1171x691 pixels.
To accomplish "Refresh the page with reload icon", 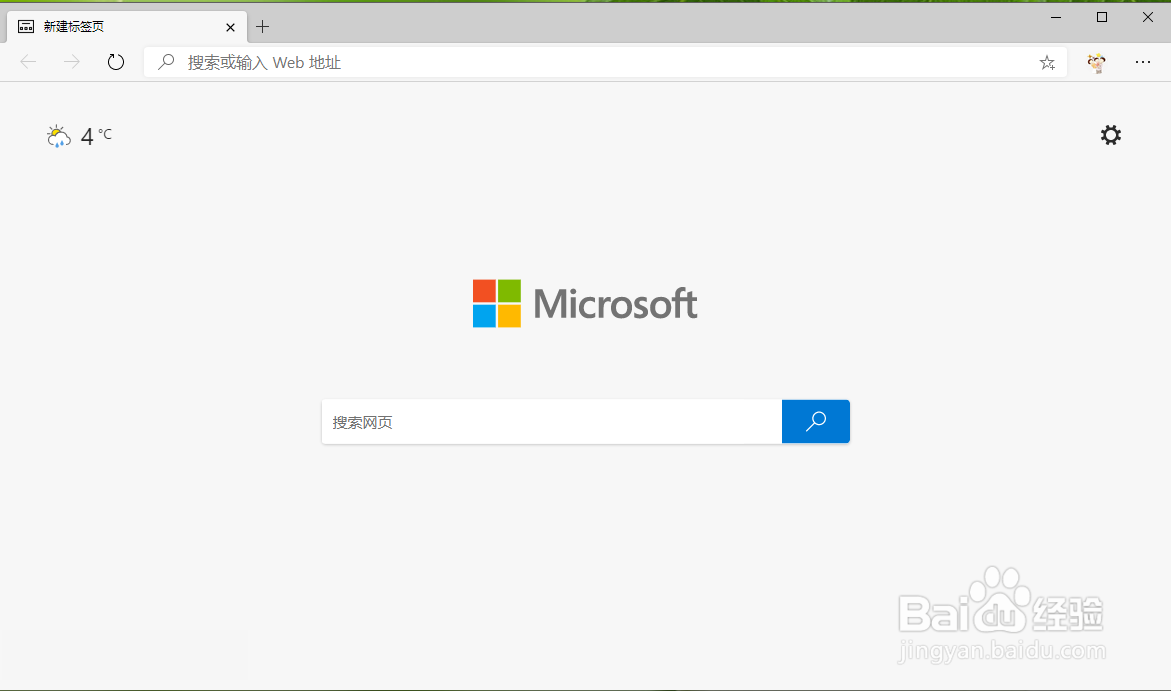I will pos(116,62).
